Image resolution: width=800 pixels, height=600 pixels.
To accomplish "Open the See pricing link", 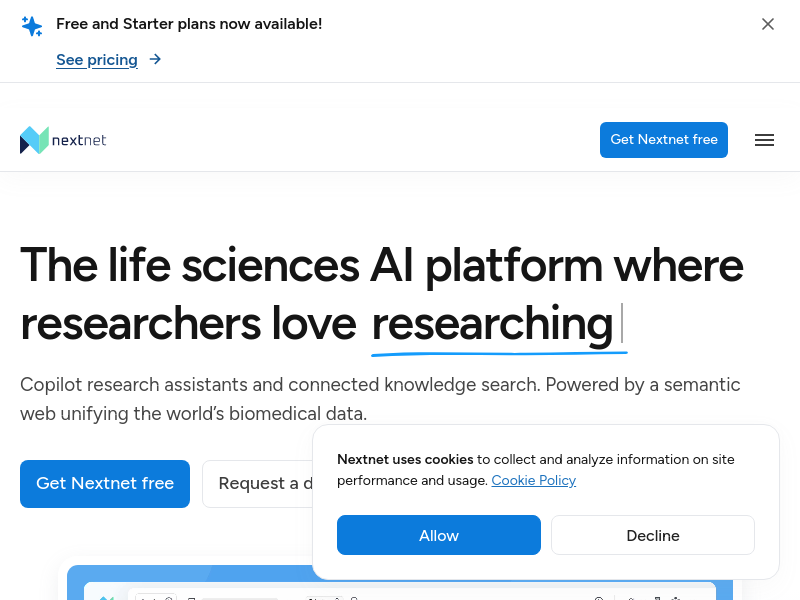I will (97, 60).
